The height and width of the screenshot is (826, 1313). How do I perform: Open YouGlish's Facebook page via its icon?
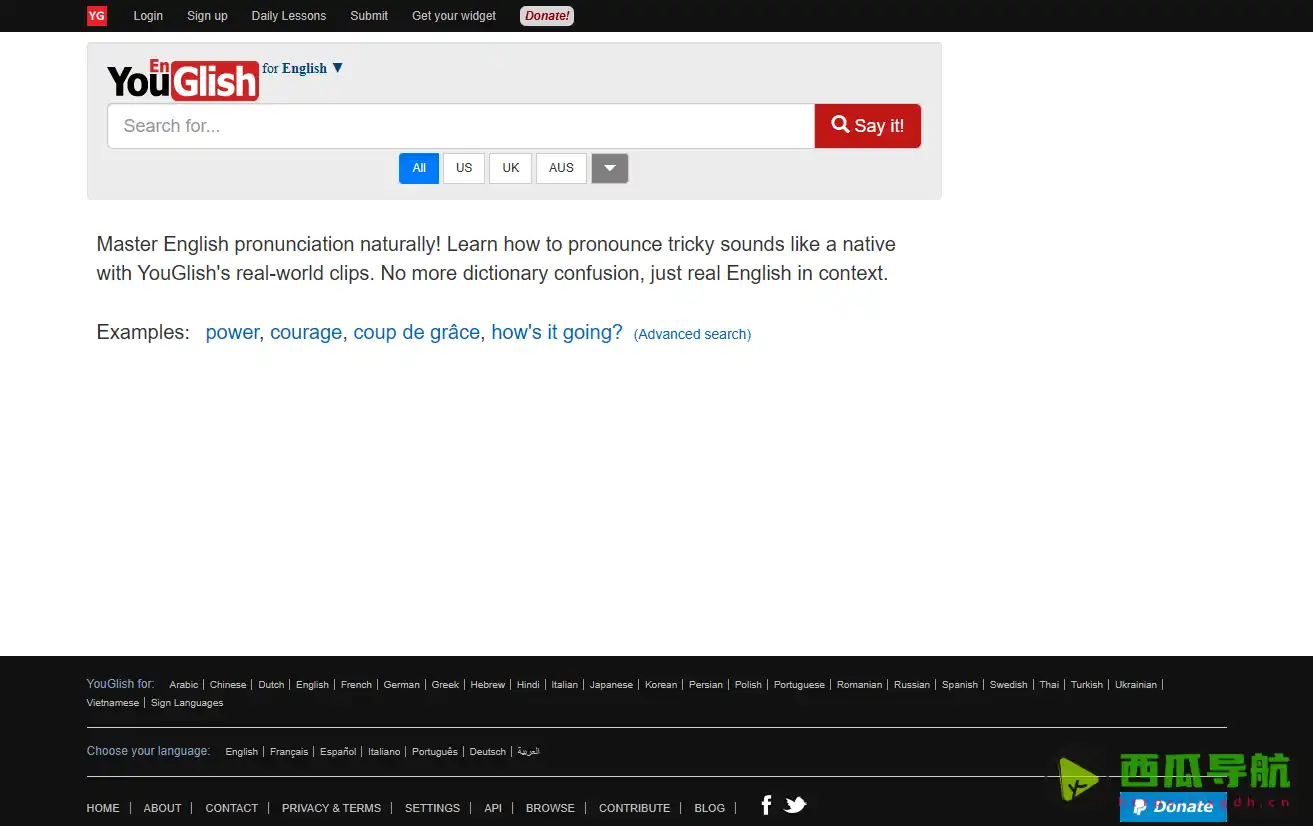point(765,804)
